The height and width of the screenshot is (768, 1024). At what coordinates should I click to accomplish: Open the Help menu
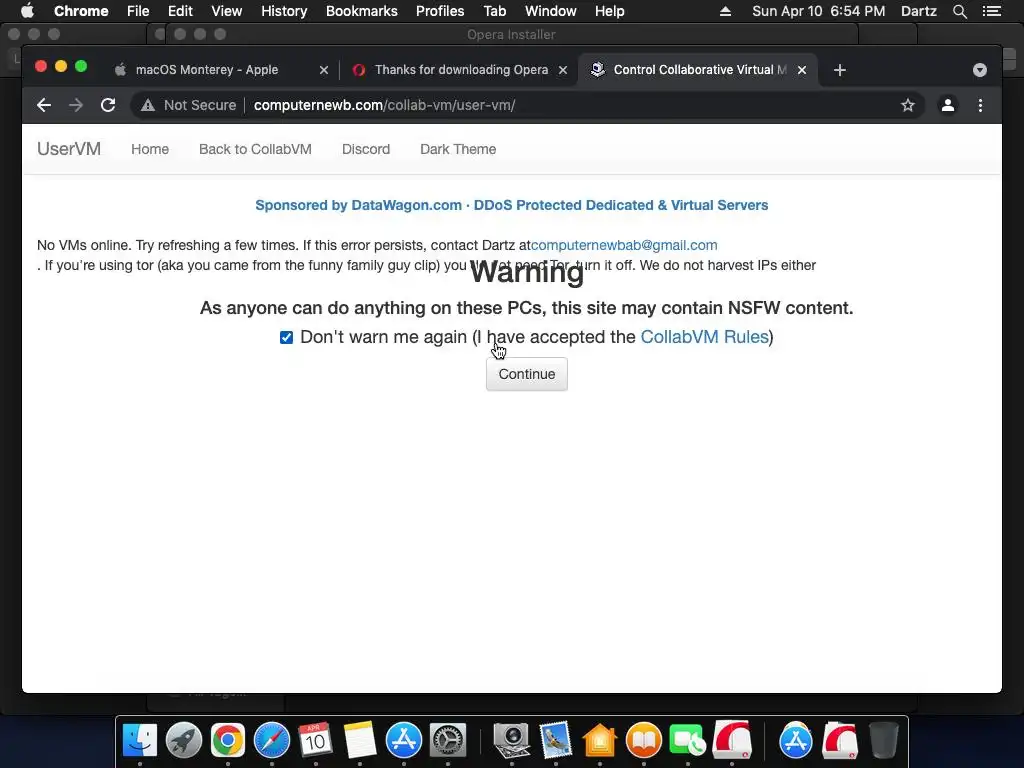[x=609, y=11]
